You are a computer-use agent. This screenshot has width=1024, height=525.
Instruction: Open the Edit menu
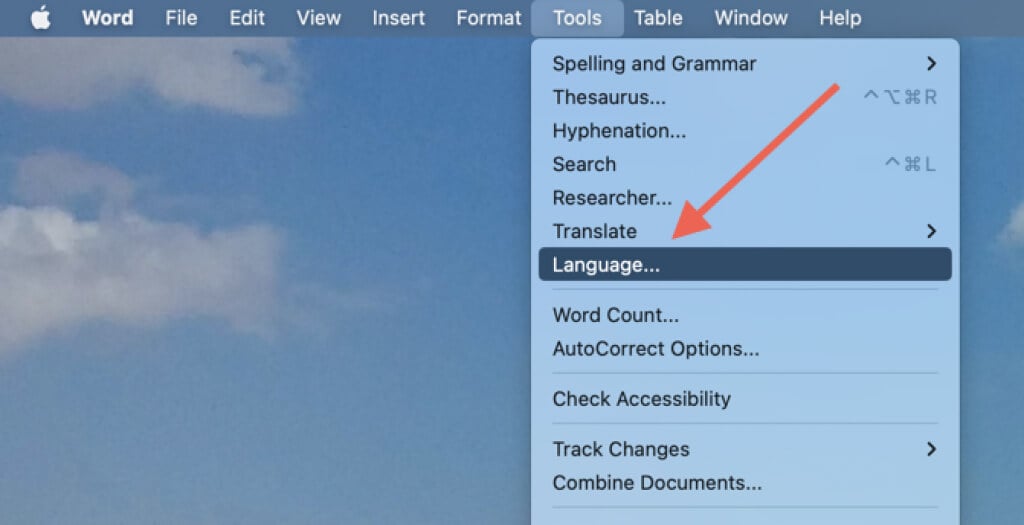click(x=247, y=18)
